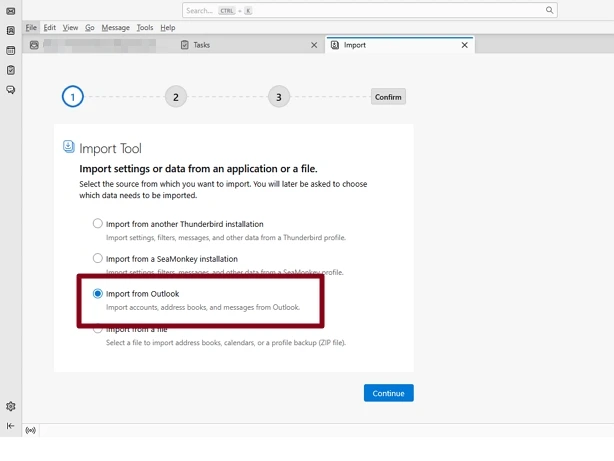Choose the Import from Outlook option
This screenshot has width=614, height=461.
pyautogui.click(x=98, y=294)
